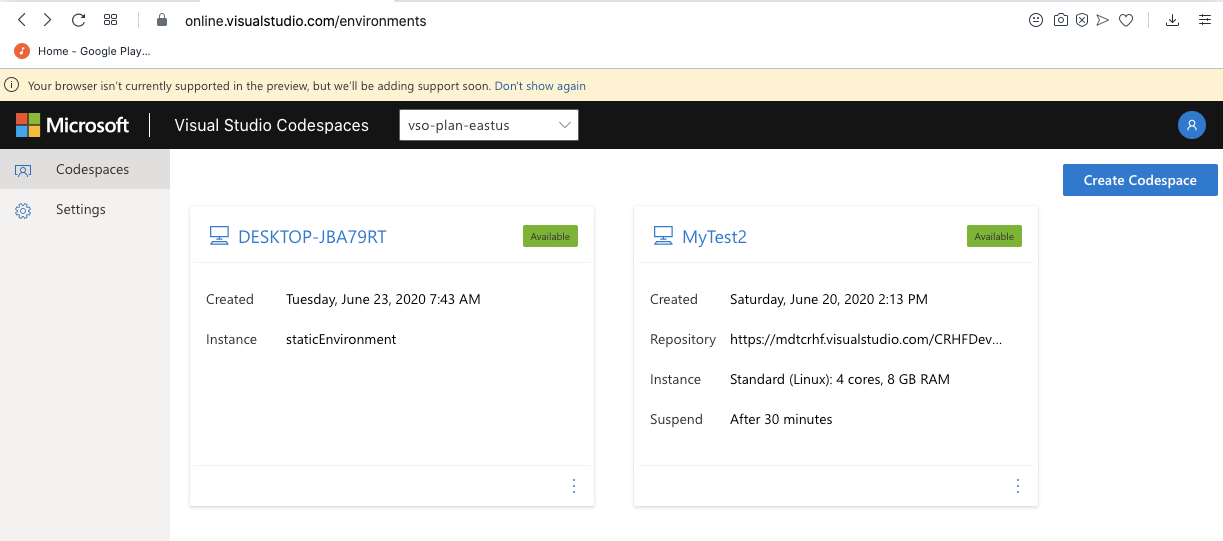Click Visual Studio Codespaces title
This screenshot has height=541, width=1223.
click(271, 125)
